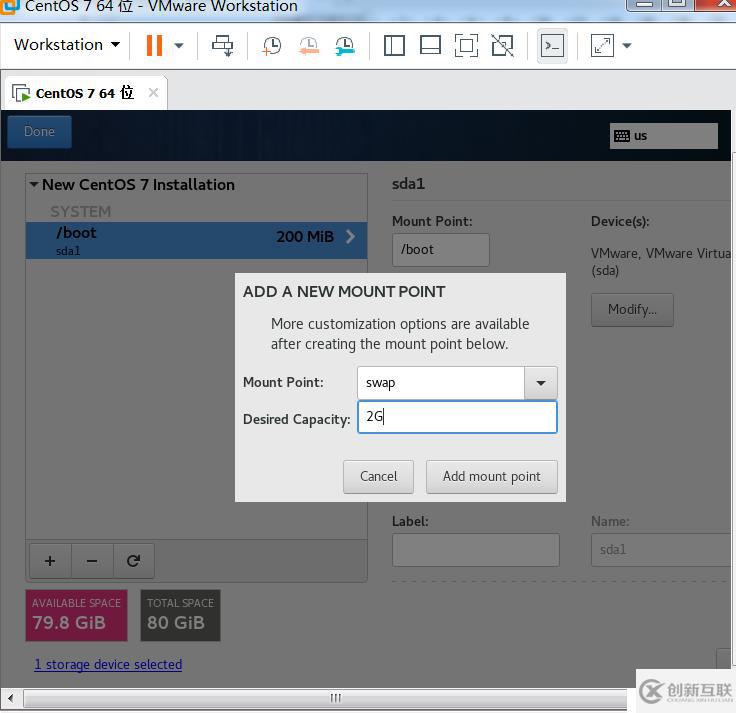This screenshot has width=736, height=713.
Task: Select the /boot sda1 partition row
Action: pyautogui.click(x=196, y=240)
